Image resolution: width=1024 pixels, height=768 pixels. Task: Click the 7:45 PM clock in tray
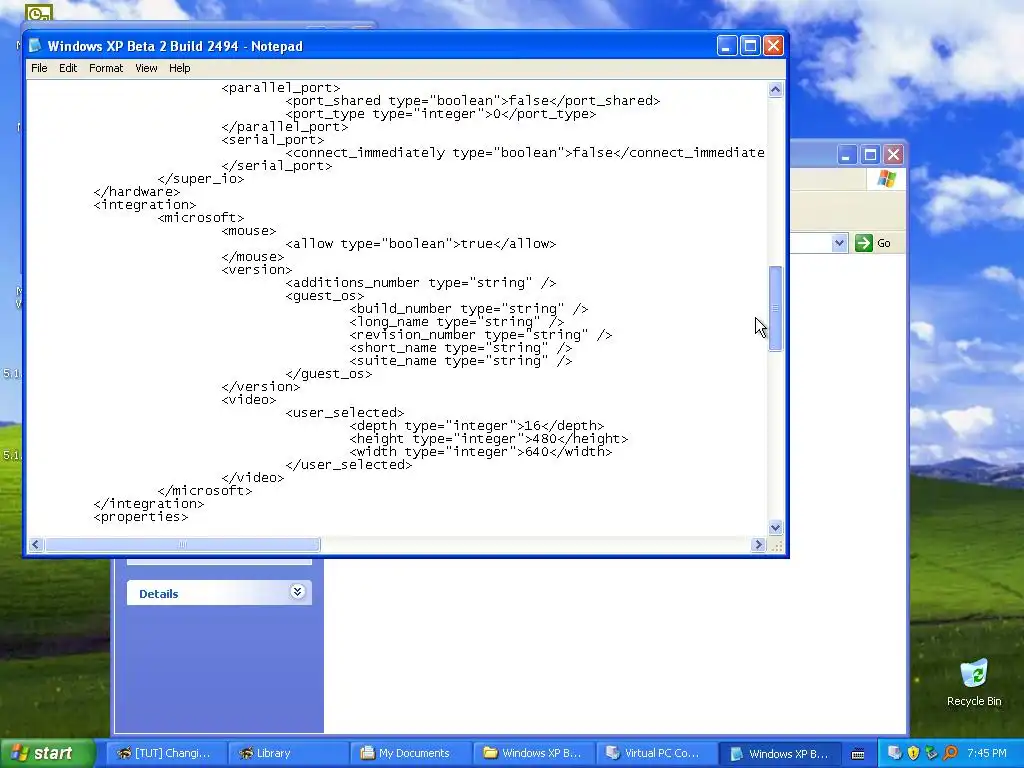pyautogui.click(x=987, y=753)
